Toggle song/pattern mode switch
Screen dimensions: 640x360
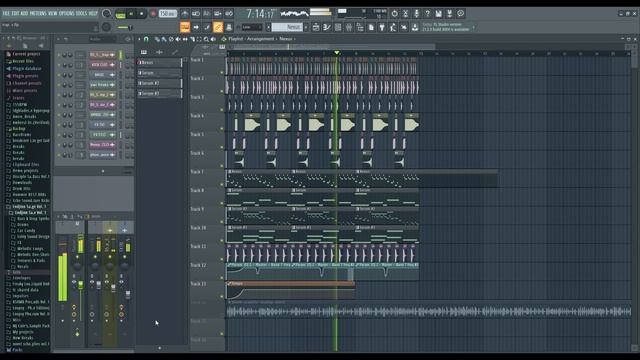pos(120,14)
